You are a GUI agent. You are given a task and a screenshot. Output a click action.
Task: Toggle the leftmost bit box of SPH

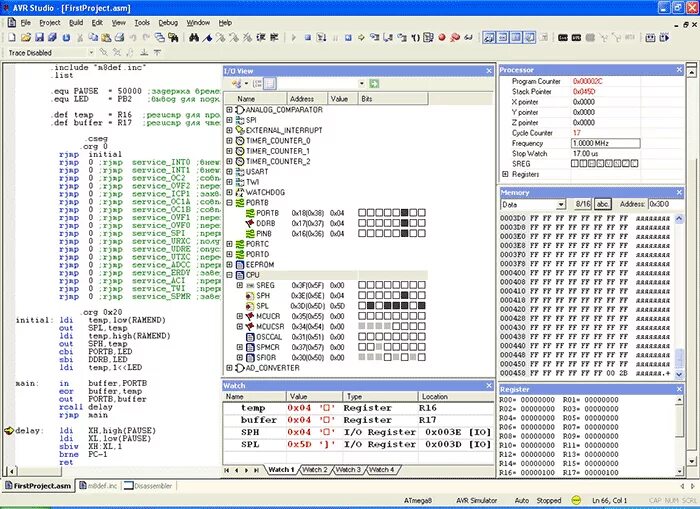[x=362, y=295]
